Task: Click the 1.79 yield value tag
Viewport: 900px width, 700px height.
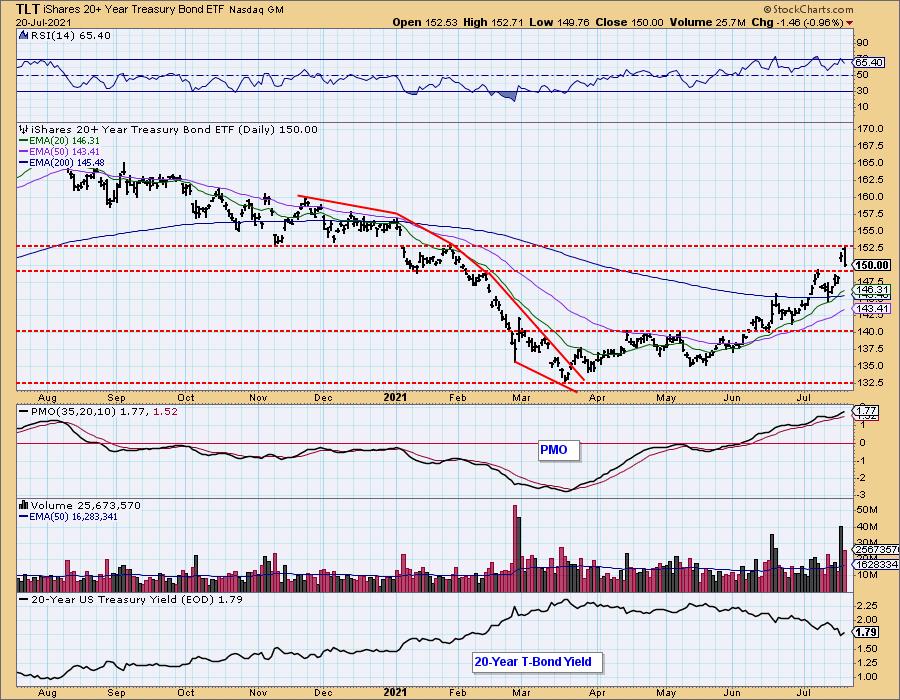Action: coord(866,632)
